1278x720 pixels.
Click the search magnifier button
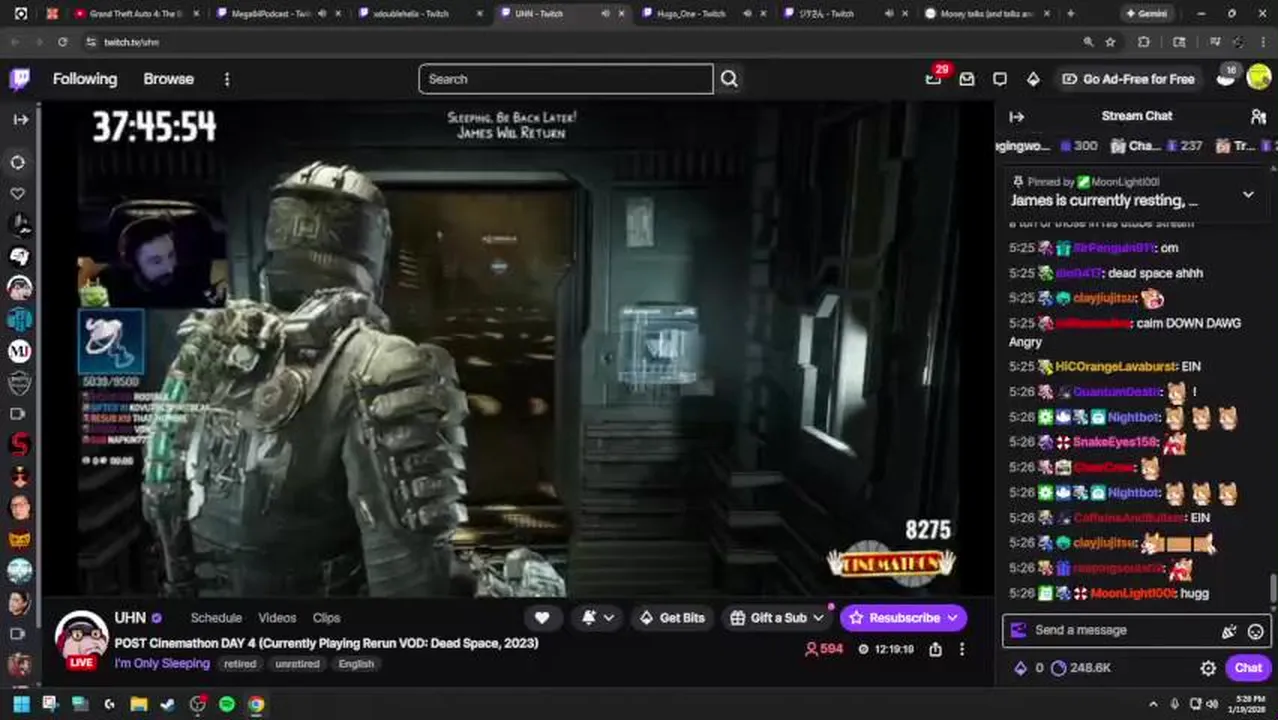click(x=729, y=79)
